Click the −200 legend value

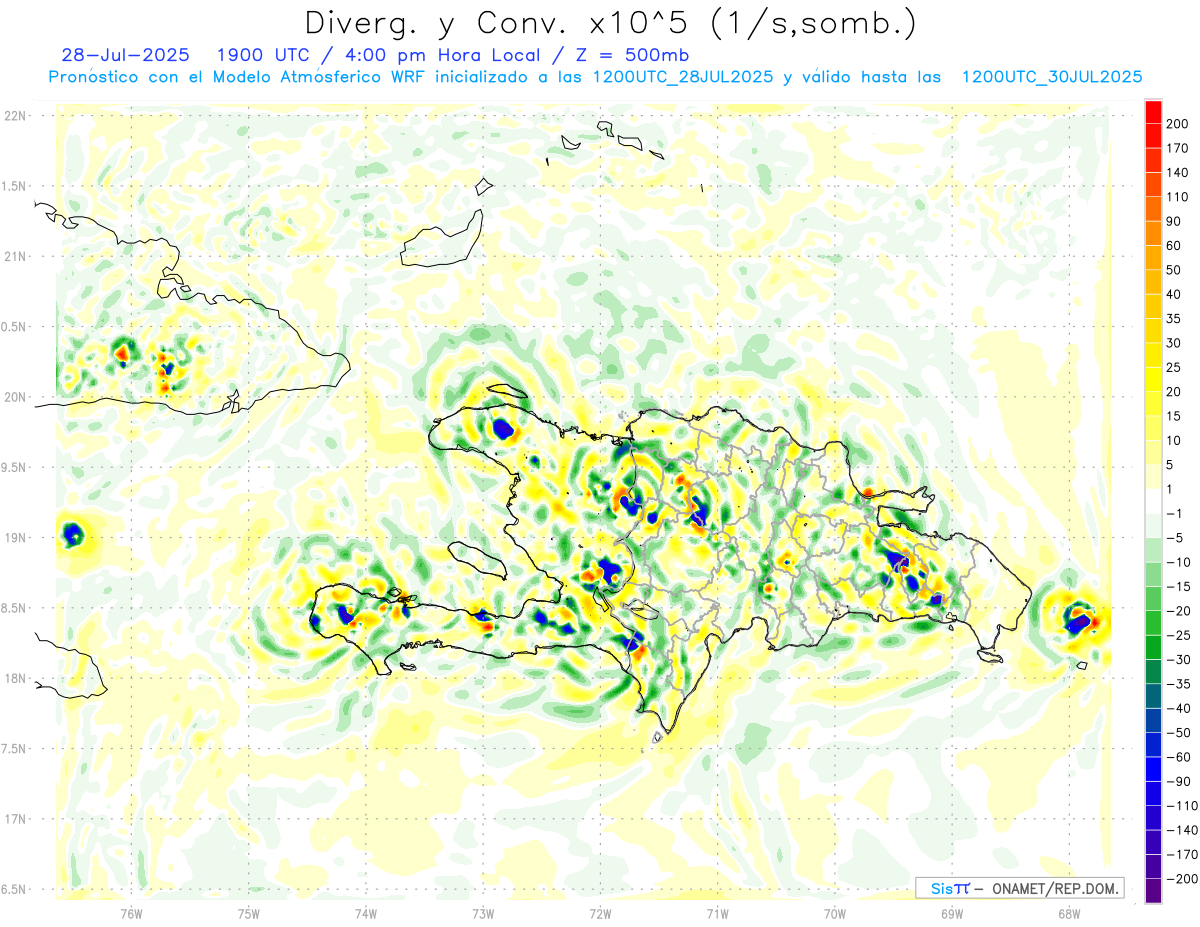pos(1182,879)
